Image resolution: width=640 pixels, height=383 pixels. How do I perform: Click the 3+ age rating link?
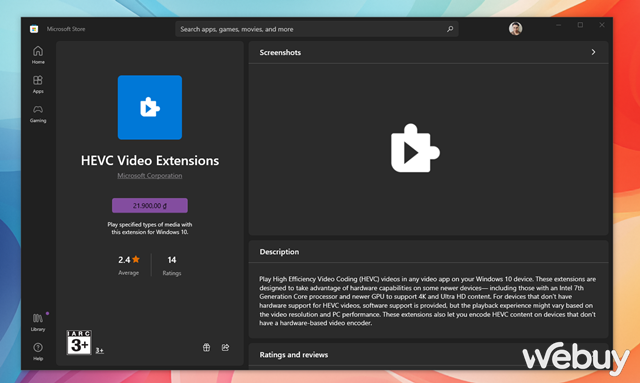[x=100, y=350]
